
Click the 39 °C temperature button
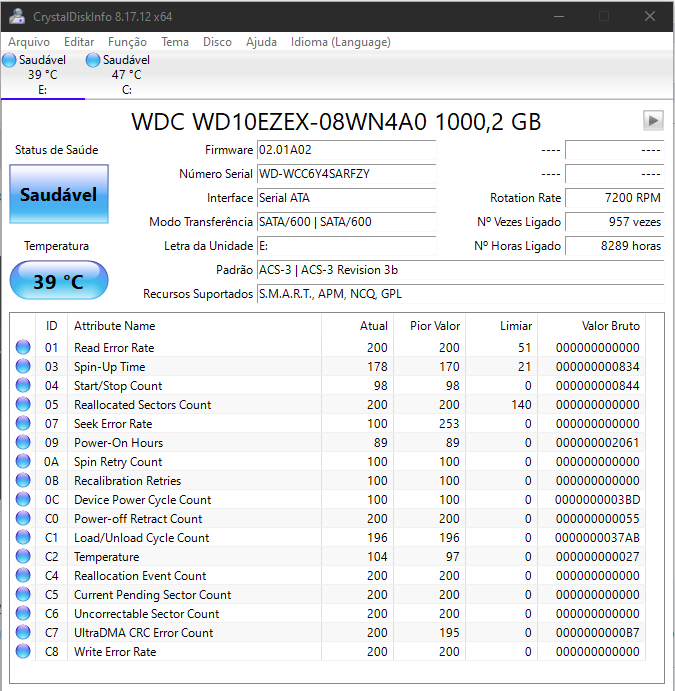click(59, 281)
